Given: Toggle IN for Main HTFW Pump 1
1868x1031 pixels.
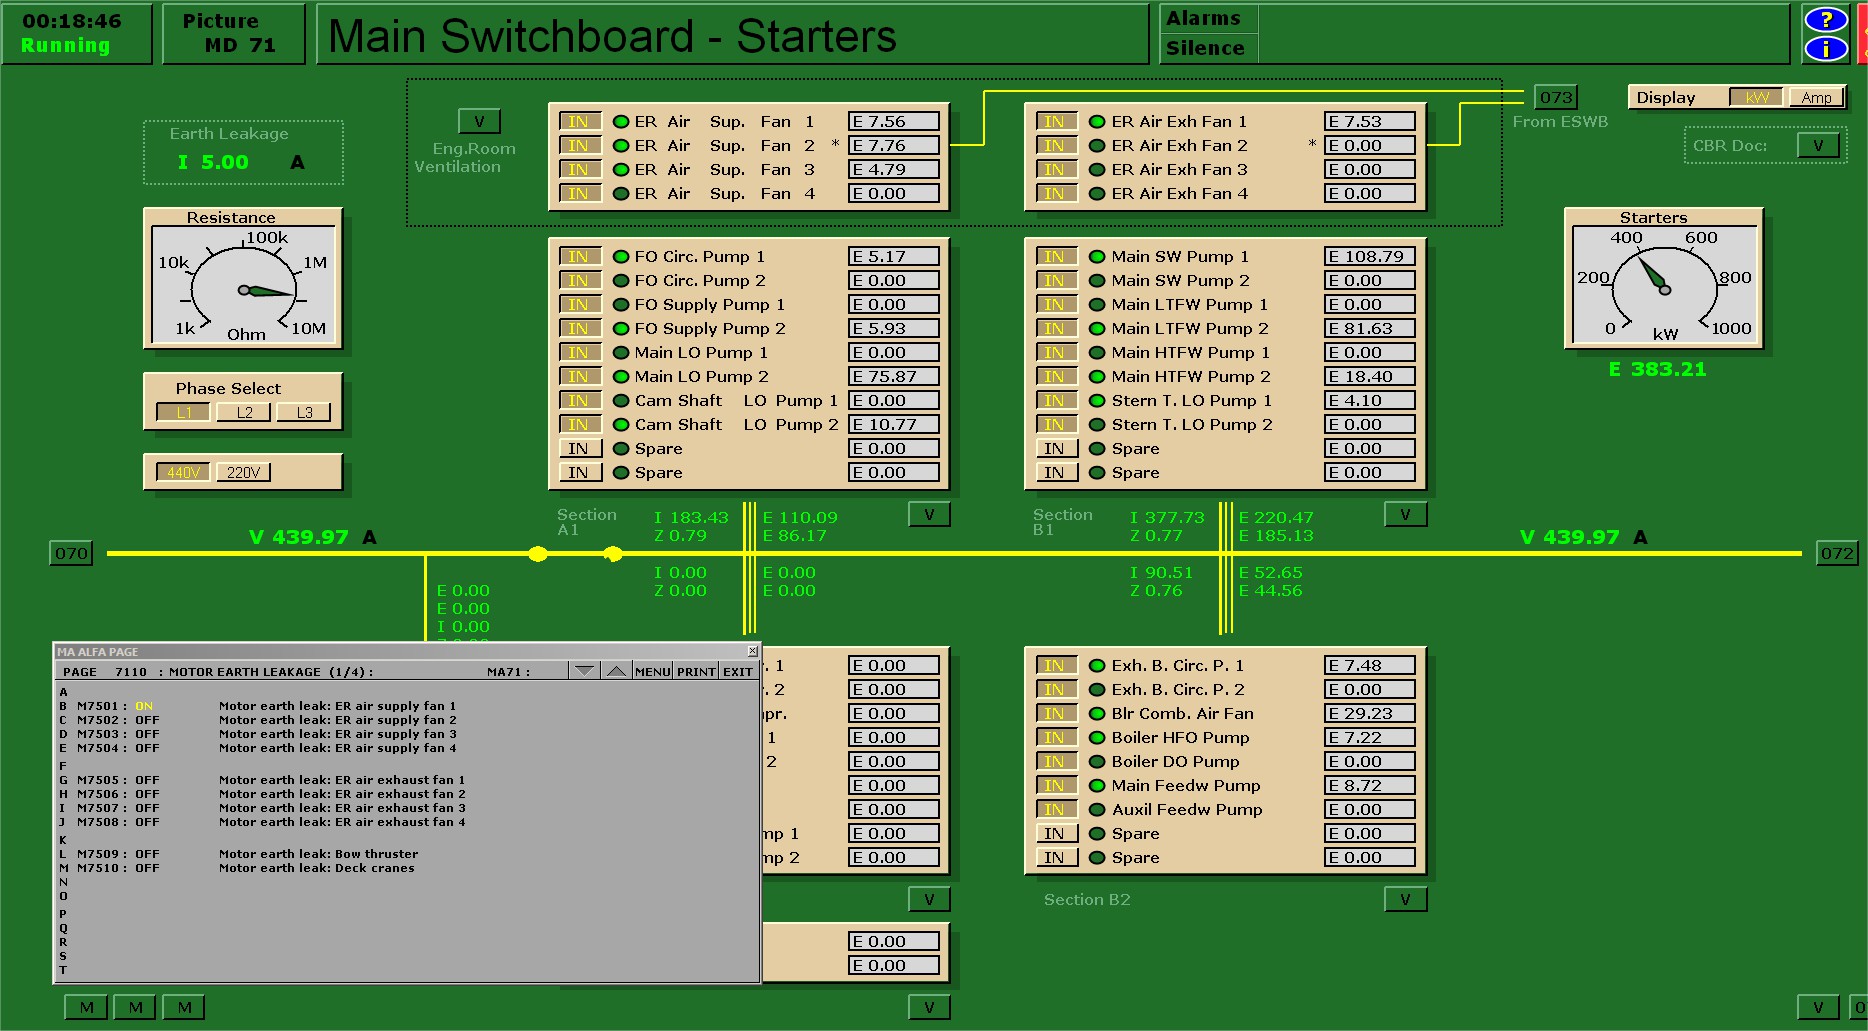Looking at the screenshot, I should coord(1055,353).
